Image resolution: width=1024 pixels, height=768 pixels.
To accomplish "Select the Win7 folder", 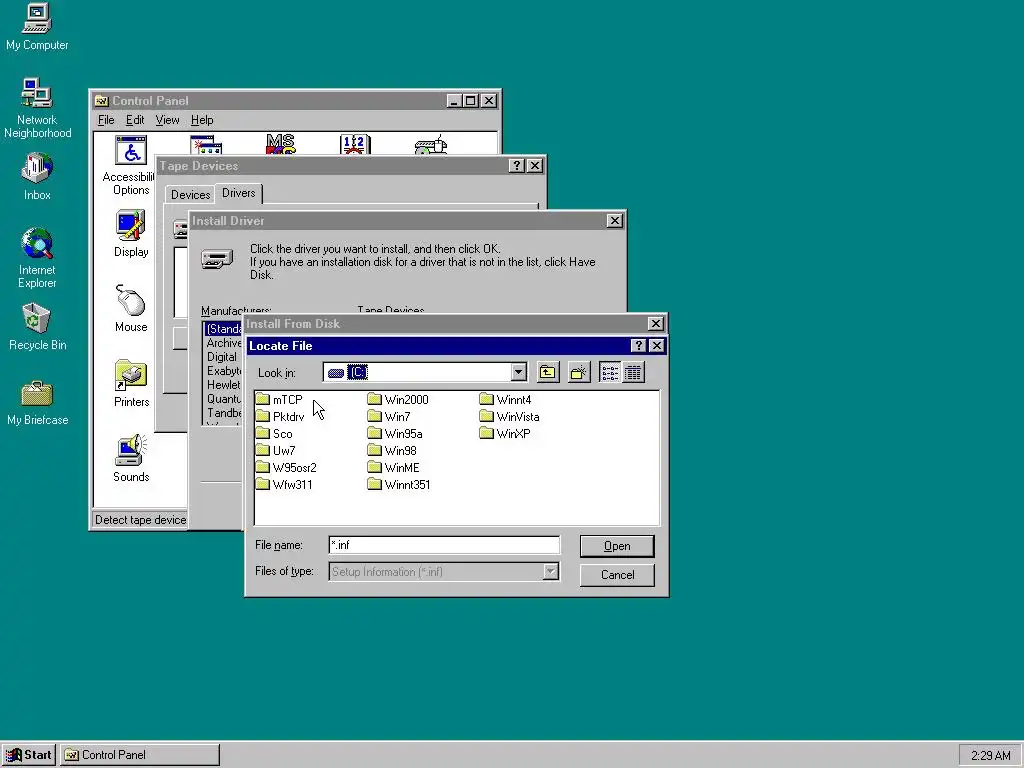I will pyautogui.click(x=389, y=417).
